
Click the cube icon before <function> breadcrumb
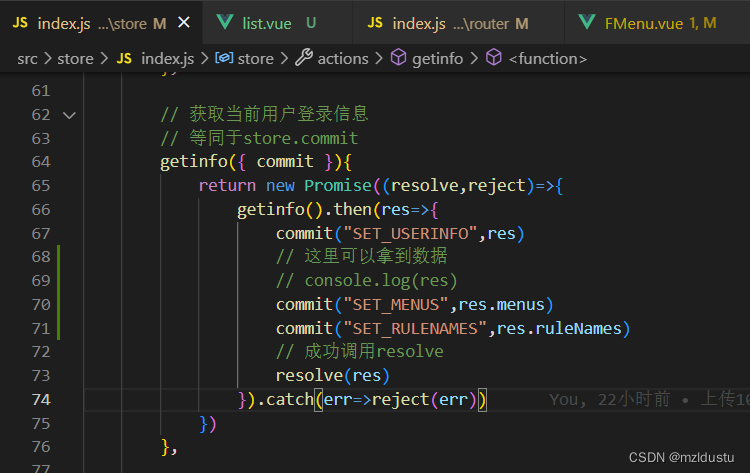pyautogui.click(x=494, y=58)
